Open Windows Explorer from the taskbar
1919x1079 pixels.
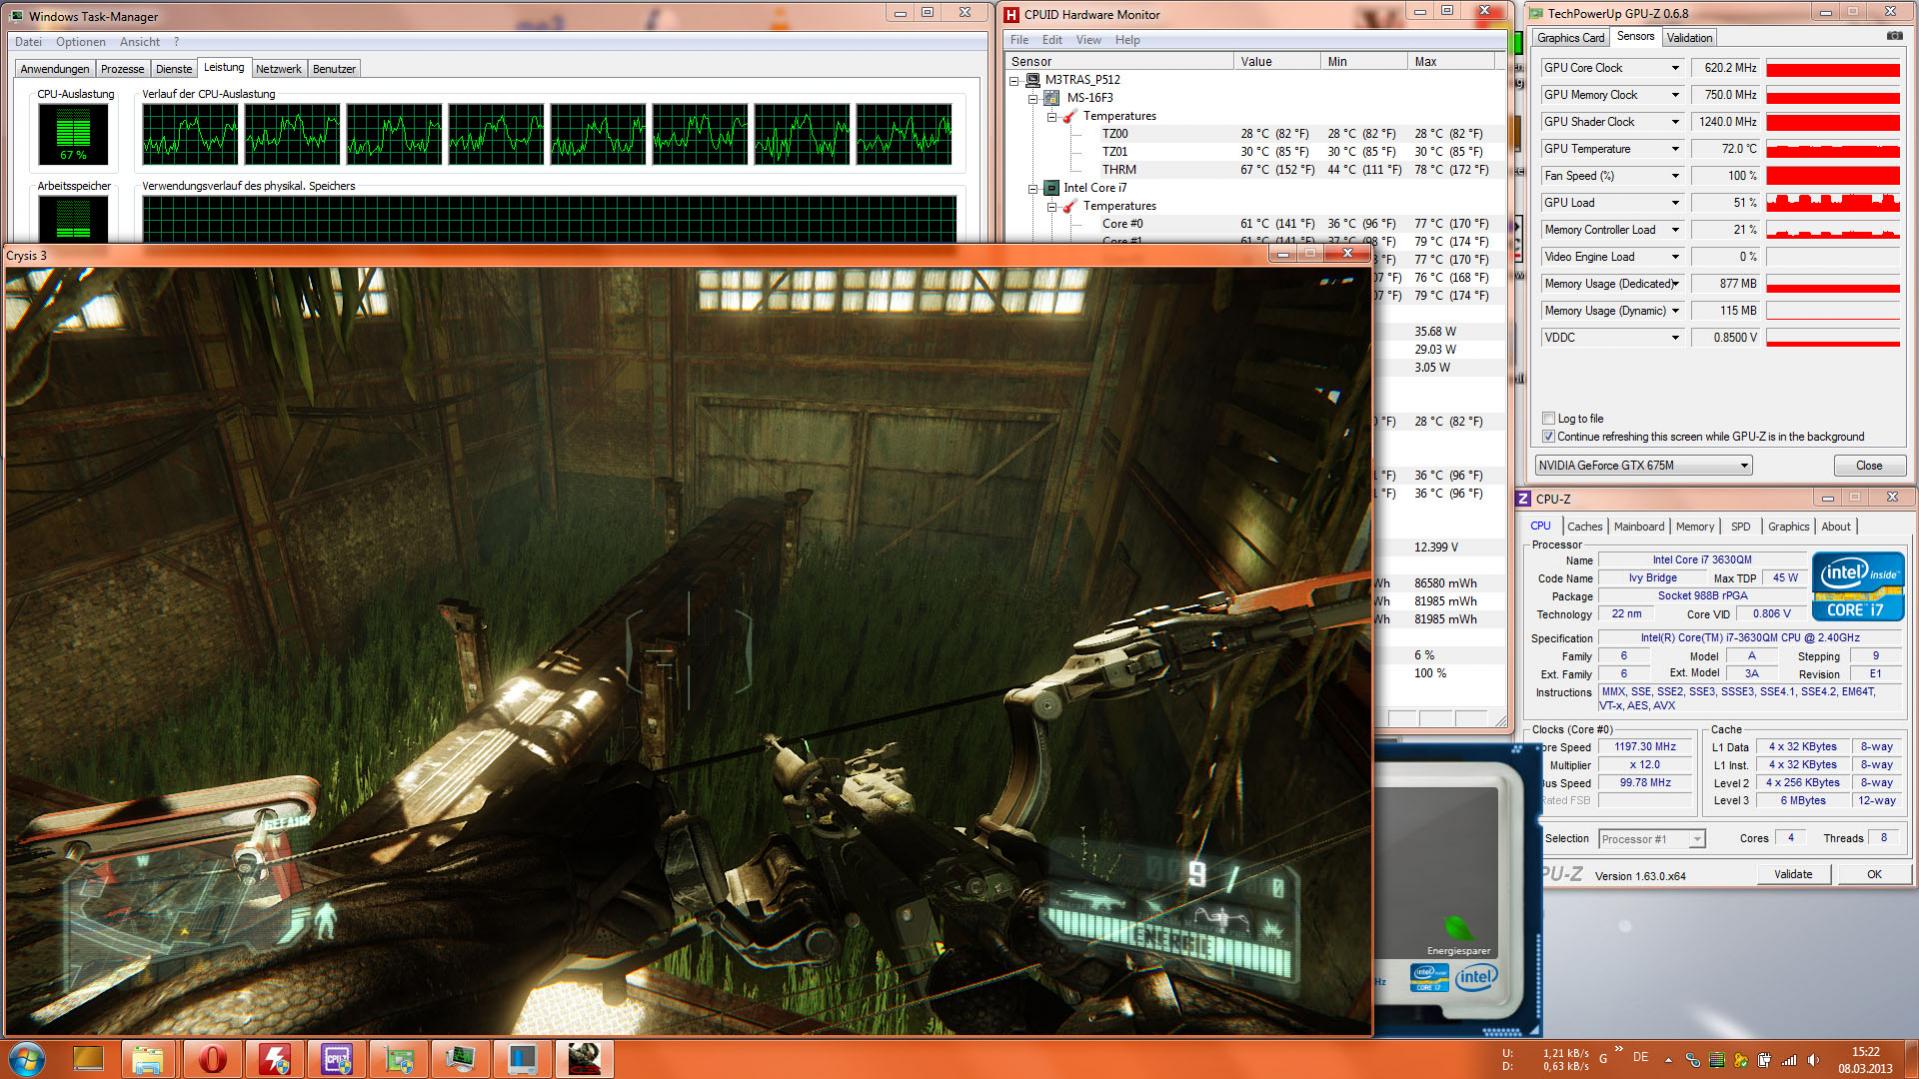pyautogui.click(x=148, y=1058)
